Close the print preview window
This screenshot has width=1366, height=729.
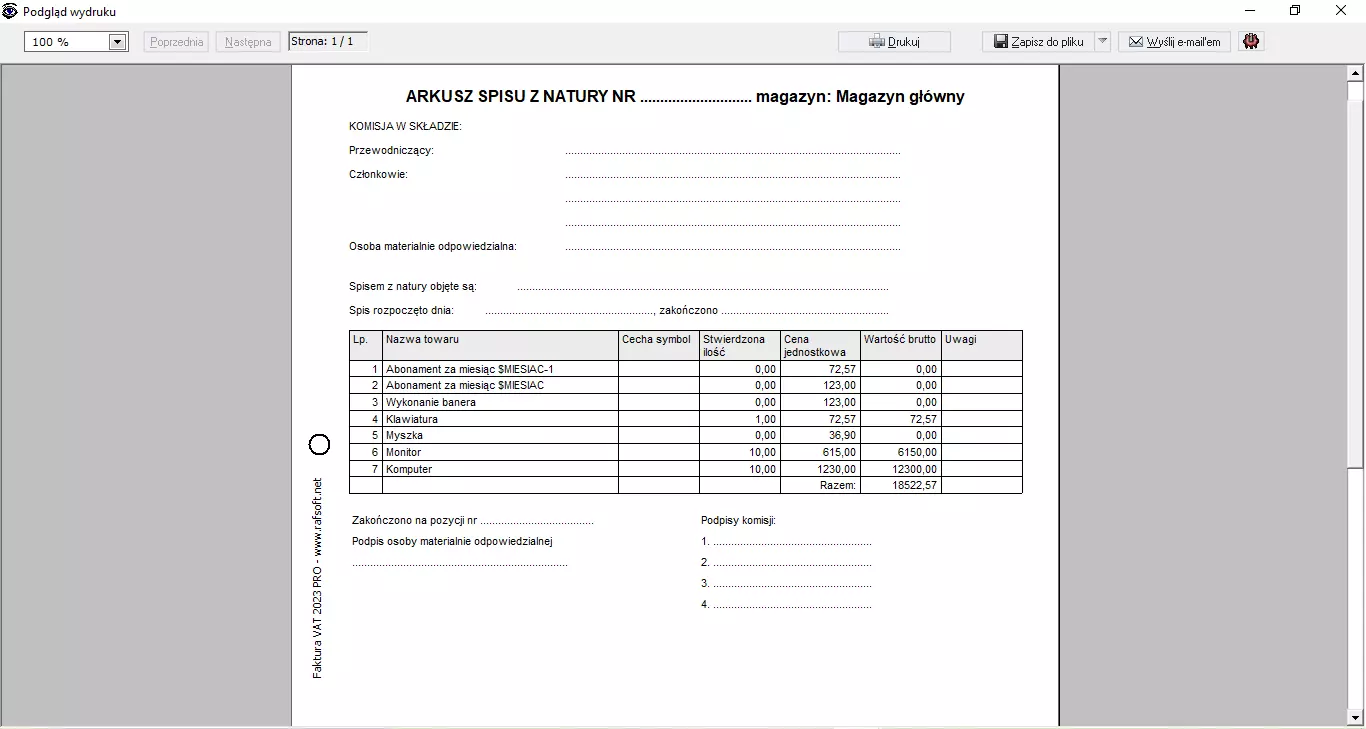[1341, 11]
